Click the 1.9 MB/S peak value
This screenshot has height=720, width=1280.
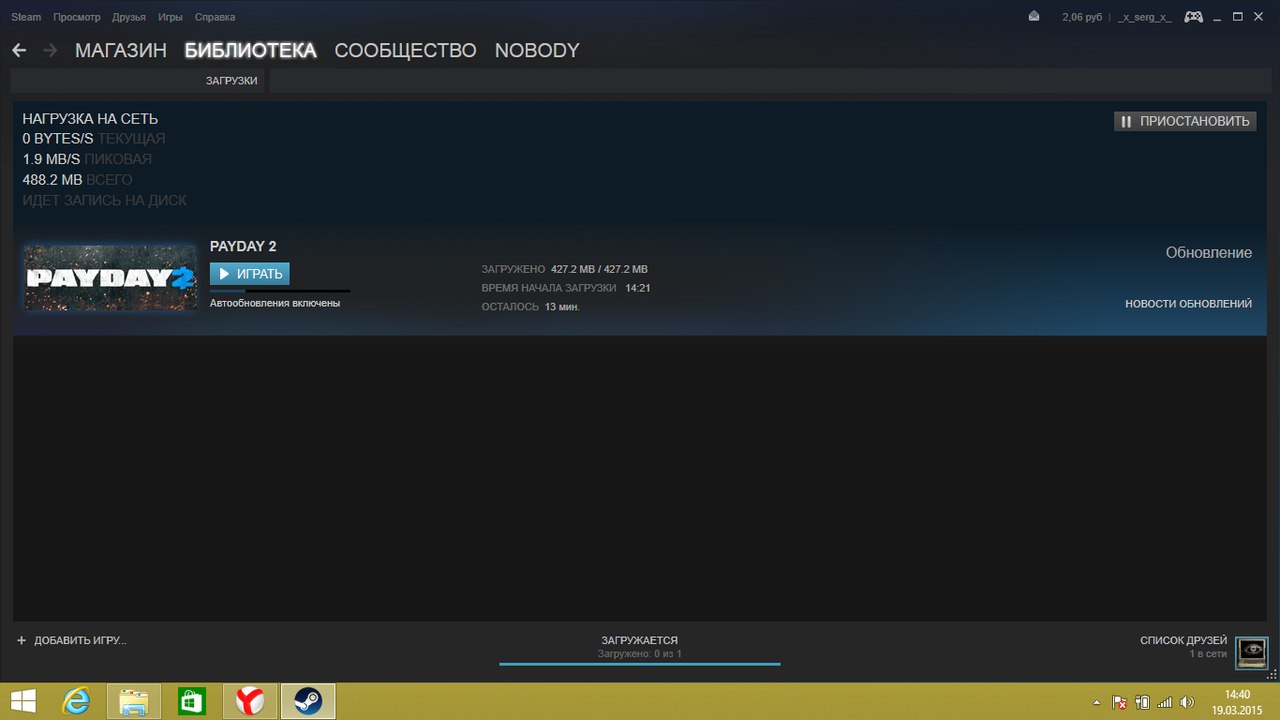51,160
